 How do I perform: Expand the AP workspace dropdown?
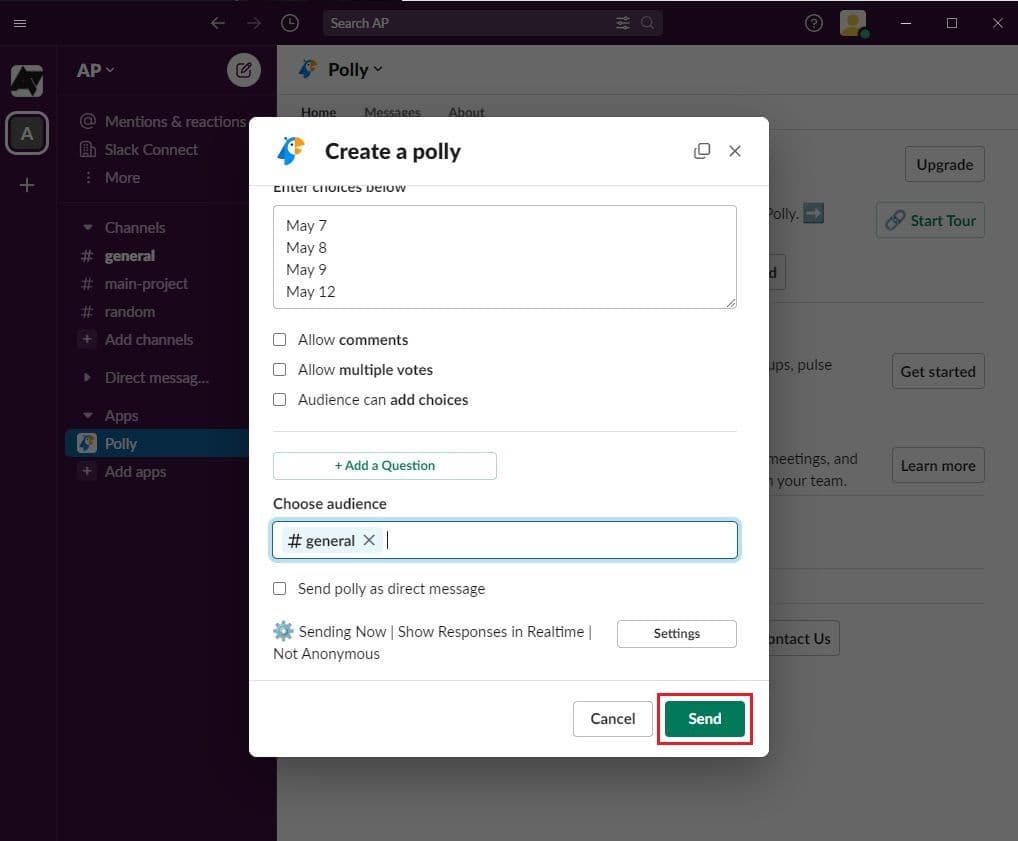coord(96,70)
